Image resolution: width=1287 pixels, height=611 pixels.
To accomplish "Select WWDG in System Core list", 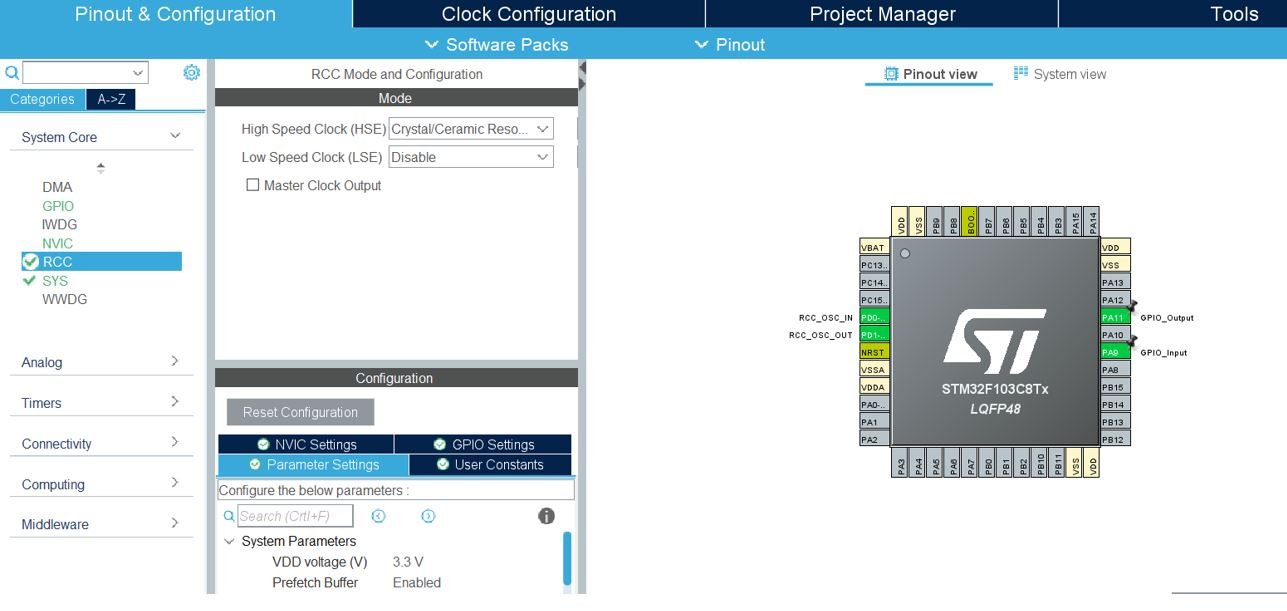I will tap(64, 299).
